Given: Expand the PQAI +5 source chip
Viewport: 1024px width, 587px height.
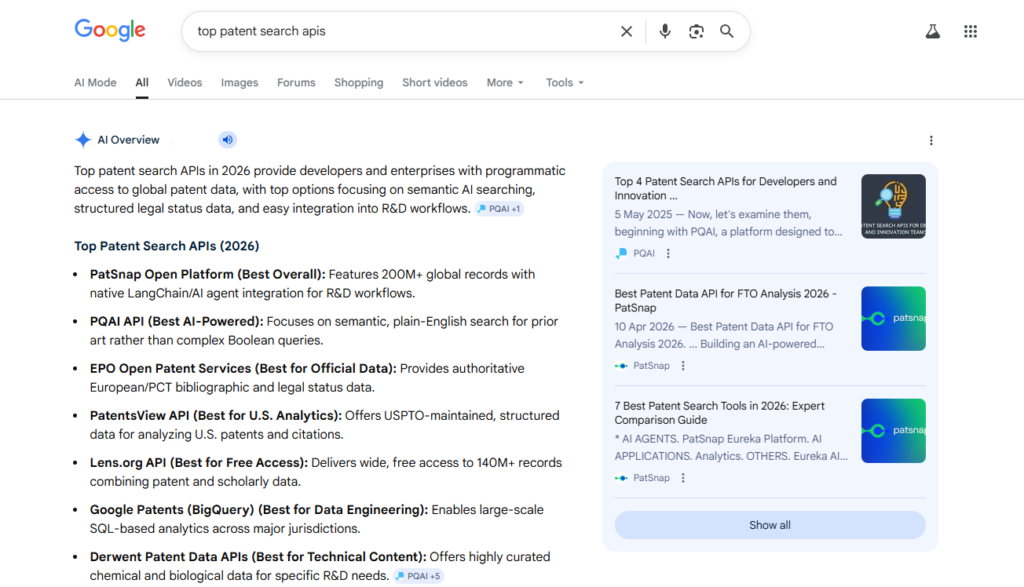Looking at the screenshot, I should point(418,576).
